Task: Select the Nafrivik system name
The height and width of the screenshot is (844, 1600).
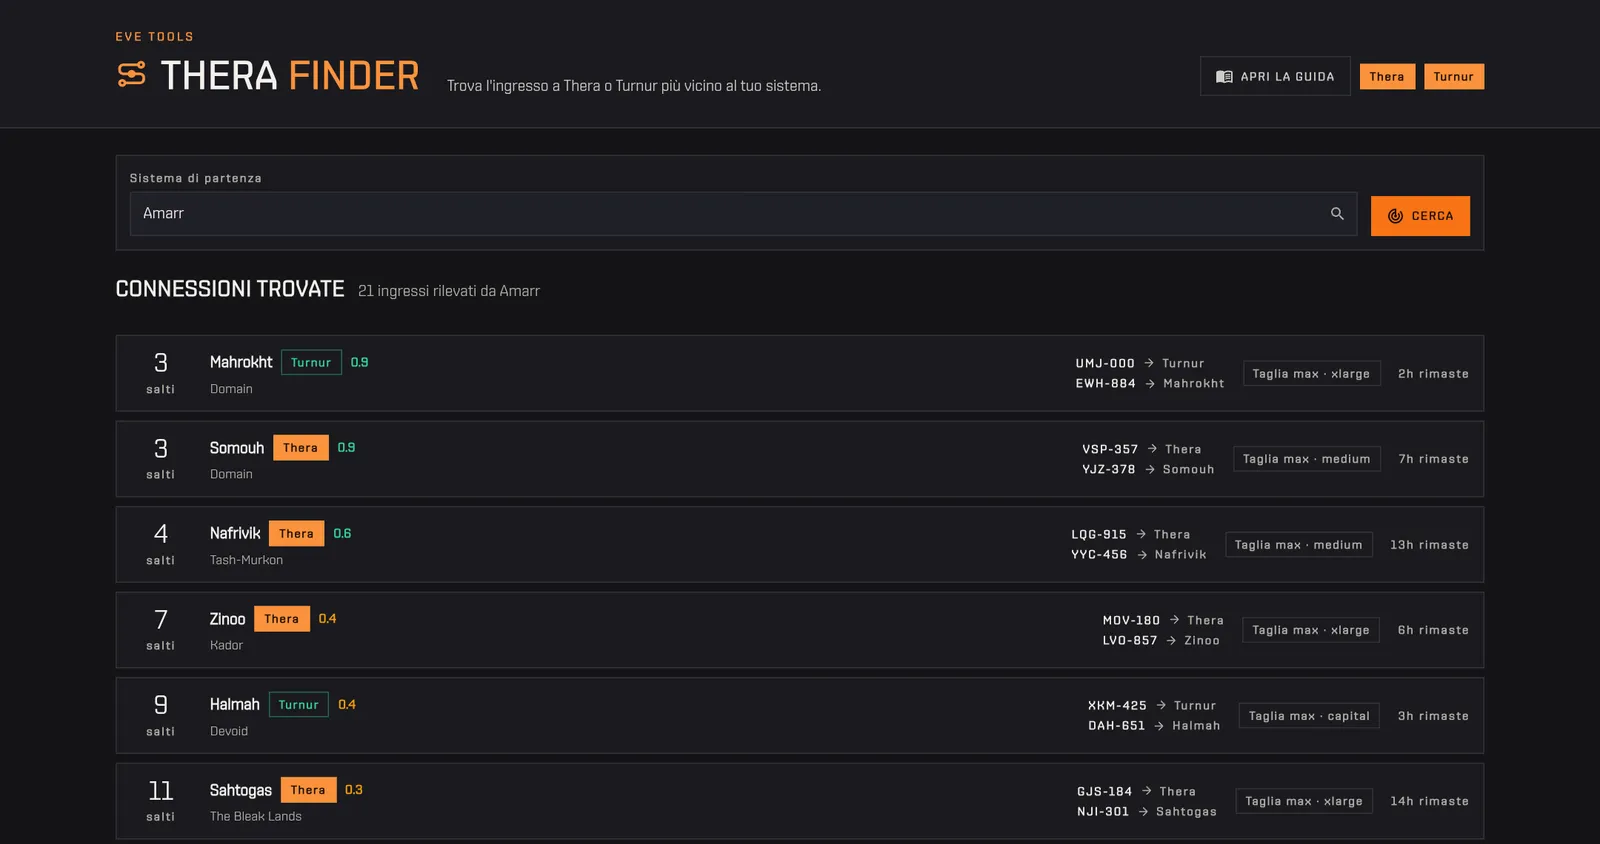Action: point(235,533)
